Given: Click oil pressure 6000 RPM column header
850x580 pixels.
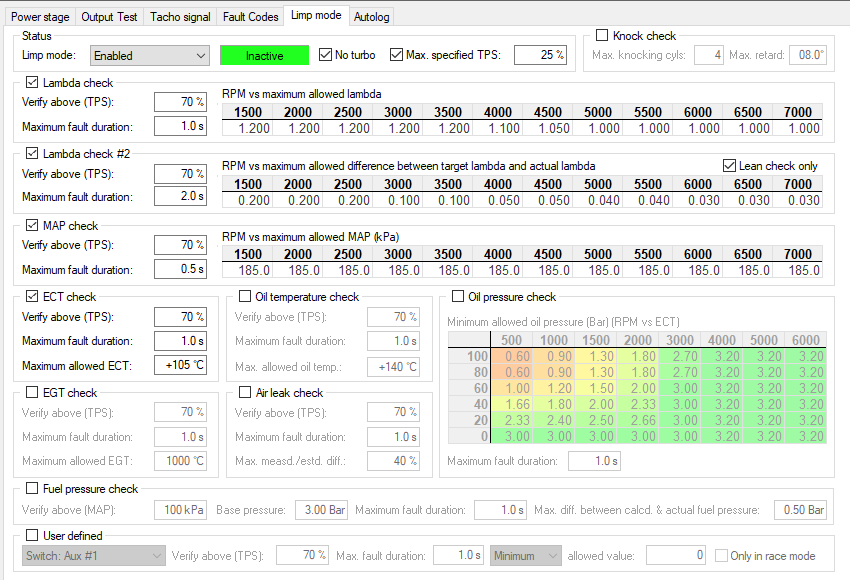Looking at the screenshot, I should point(806,340).
